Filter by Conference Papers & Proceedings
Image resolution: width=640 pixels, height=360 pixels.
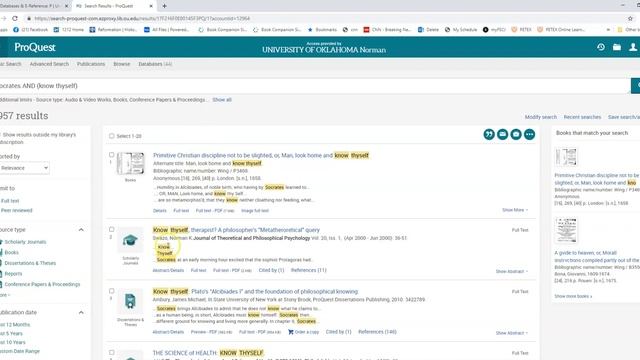point(42,284)
